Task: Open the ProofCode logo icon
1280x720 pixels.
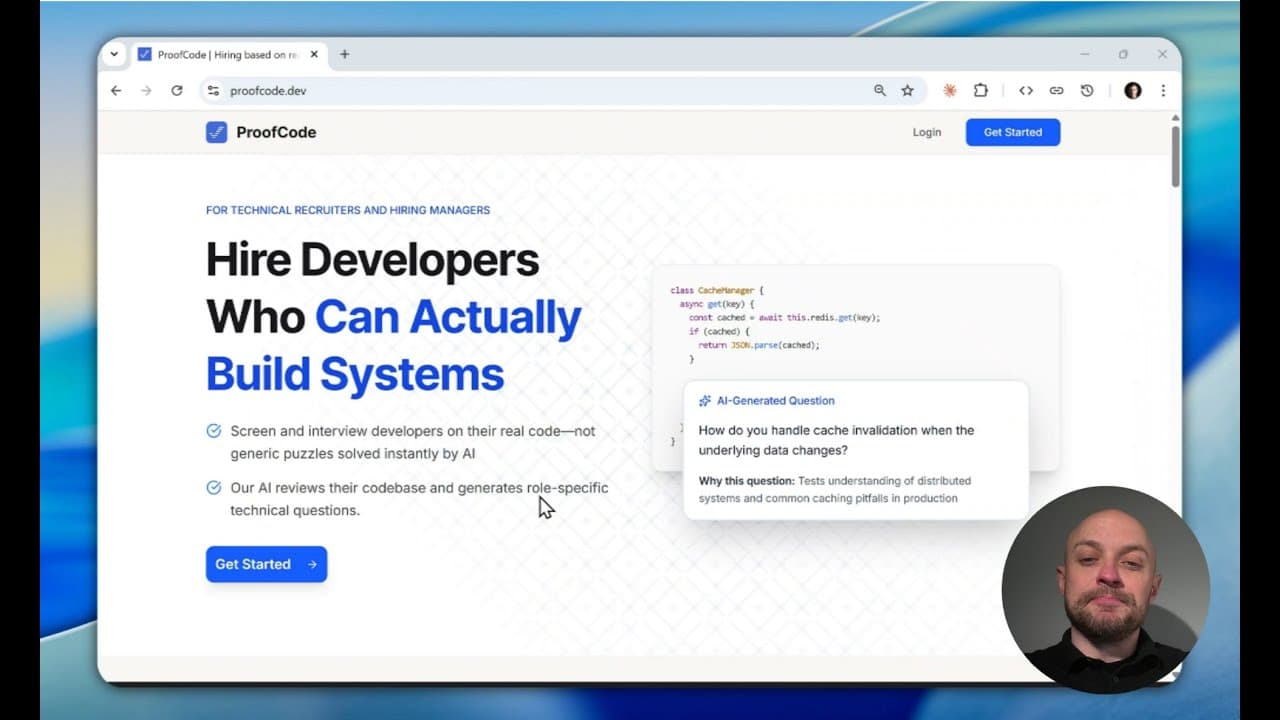Action: coord(216,131)
